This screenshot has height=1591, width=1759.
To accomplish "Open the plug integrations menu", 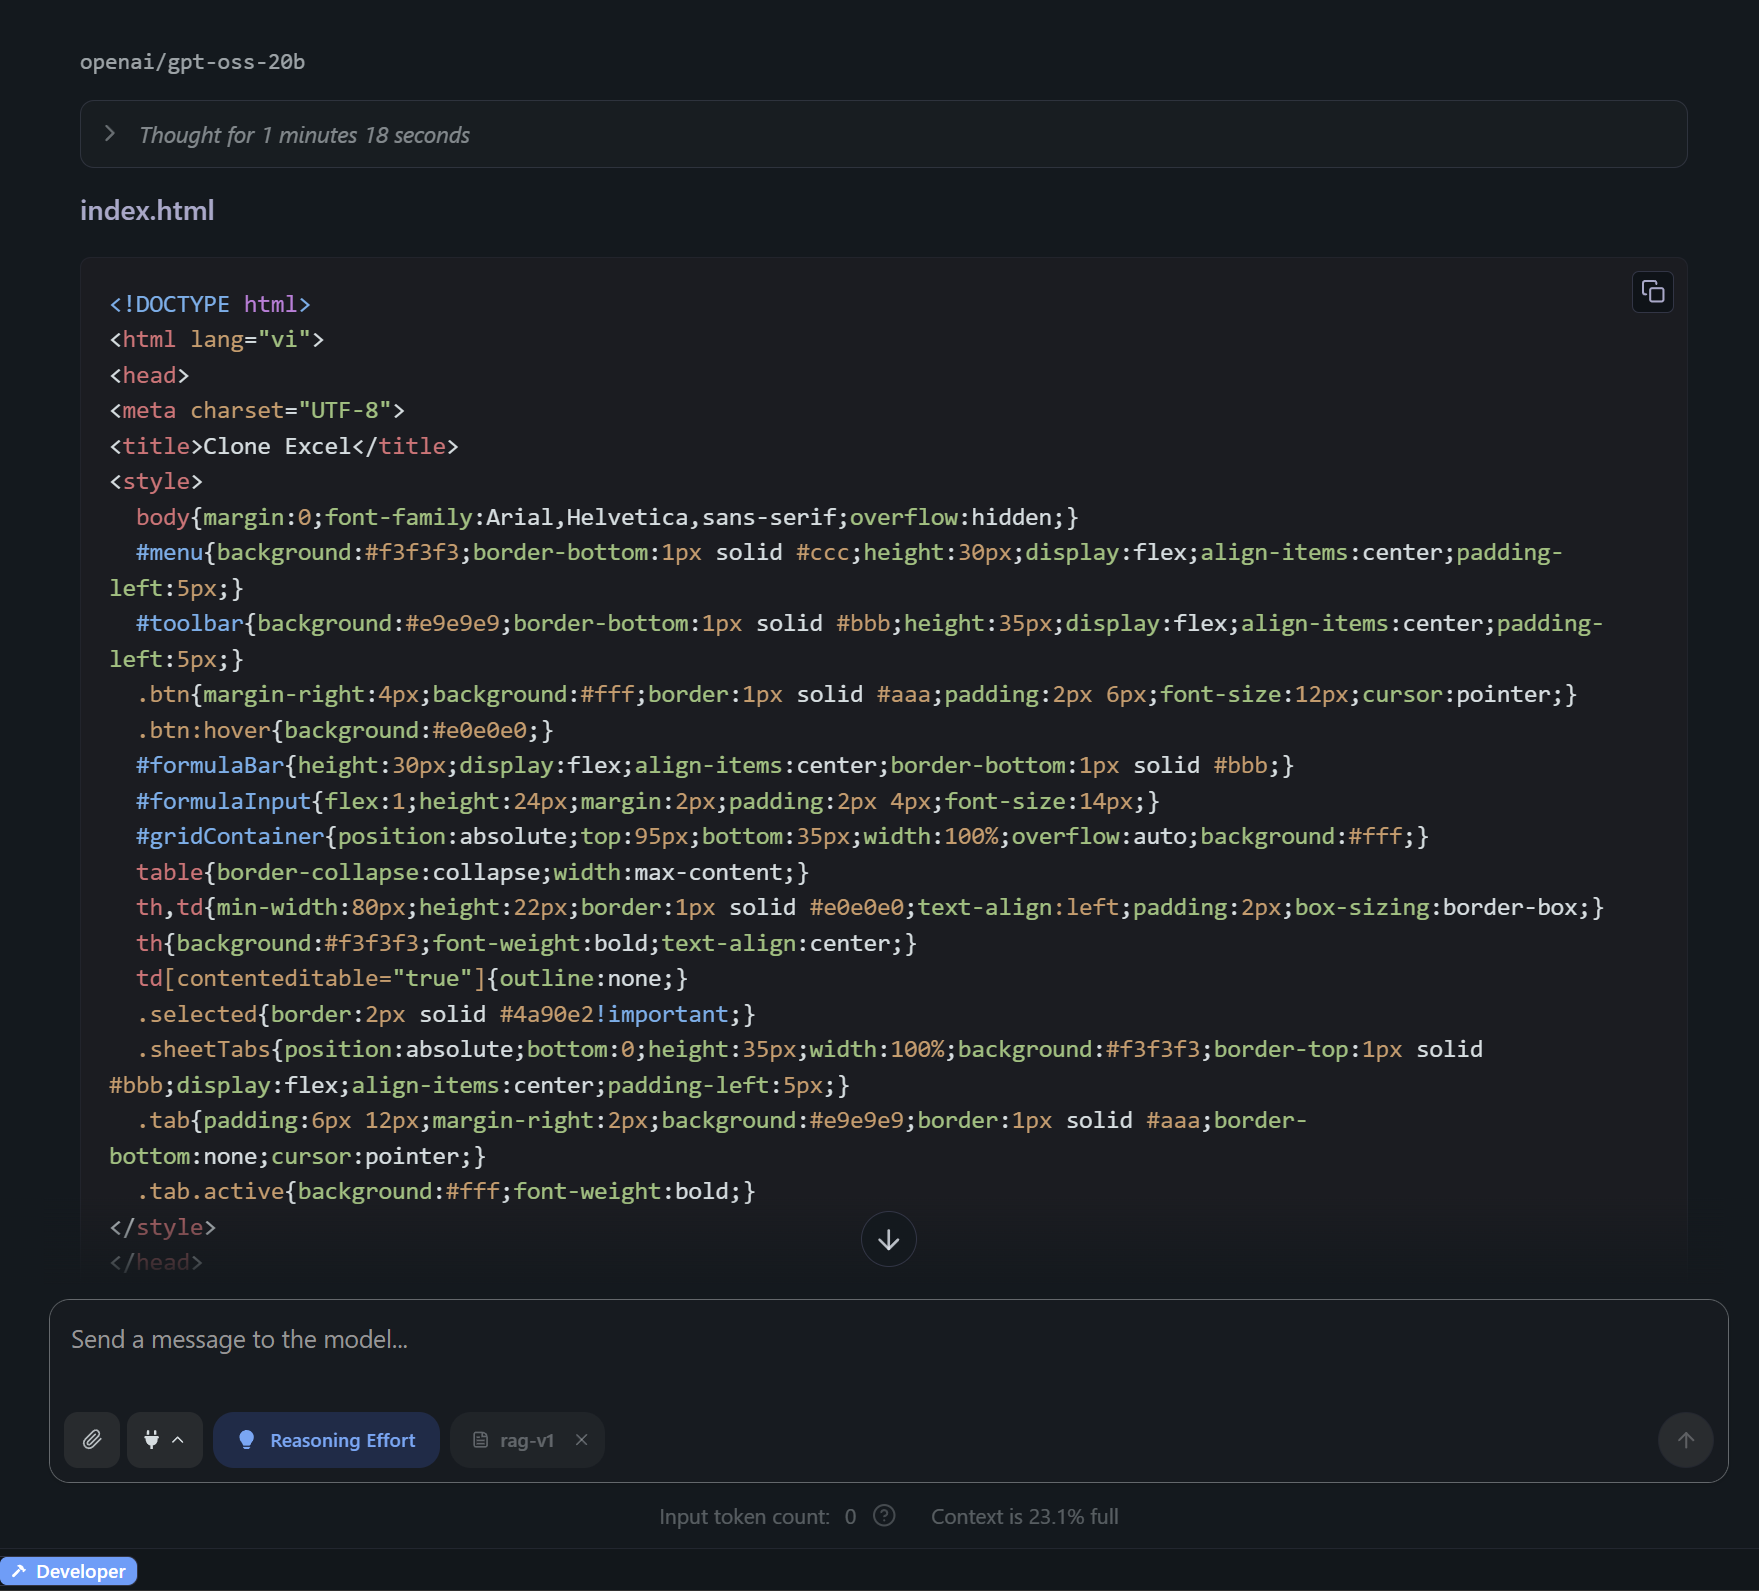I will (x=164, y=1440).
